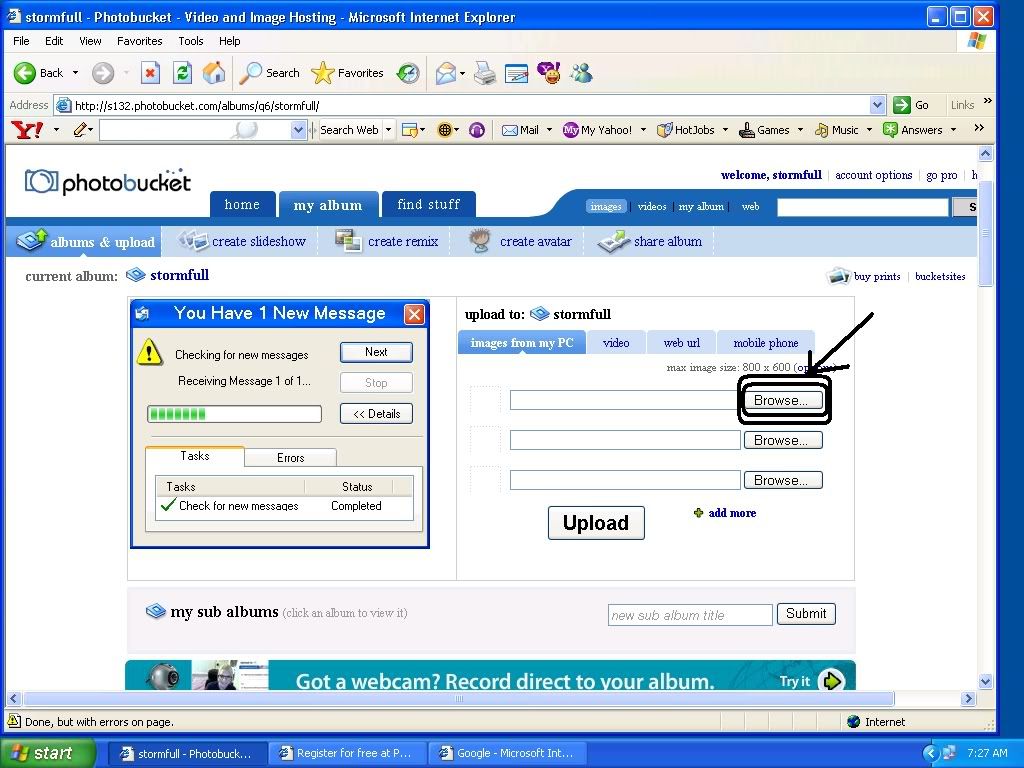Image resolution: width=1024 pixels, height=768 pixels.
Task: Open the Yahoo search box dropdown arrow
Action: point(298,130)
